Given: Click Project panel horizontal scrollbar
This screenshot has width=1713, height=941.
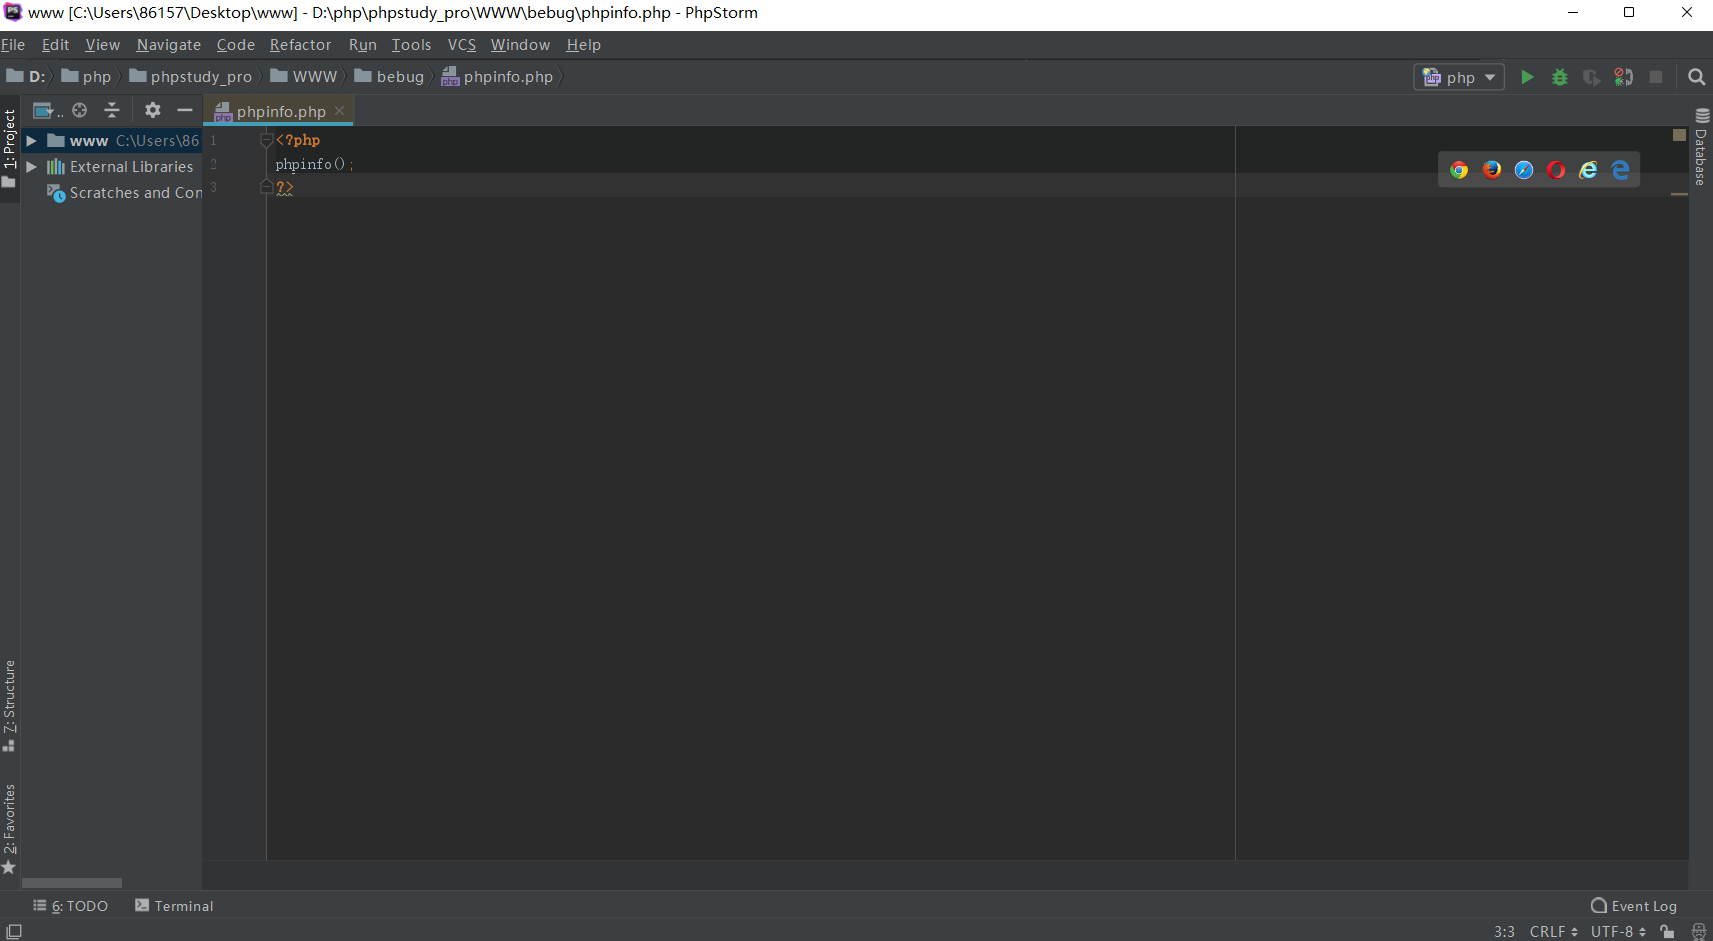Looking at the screenshot, I should pyautogui.click(x=72, y=883).
